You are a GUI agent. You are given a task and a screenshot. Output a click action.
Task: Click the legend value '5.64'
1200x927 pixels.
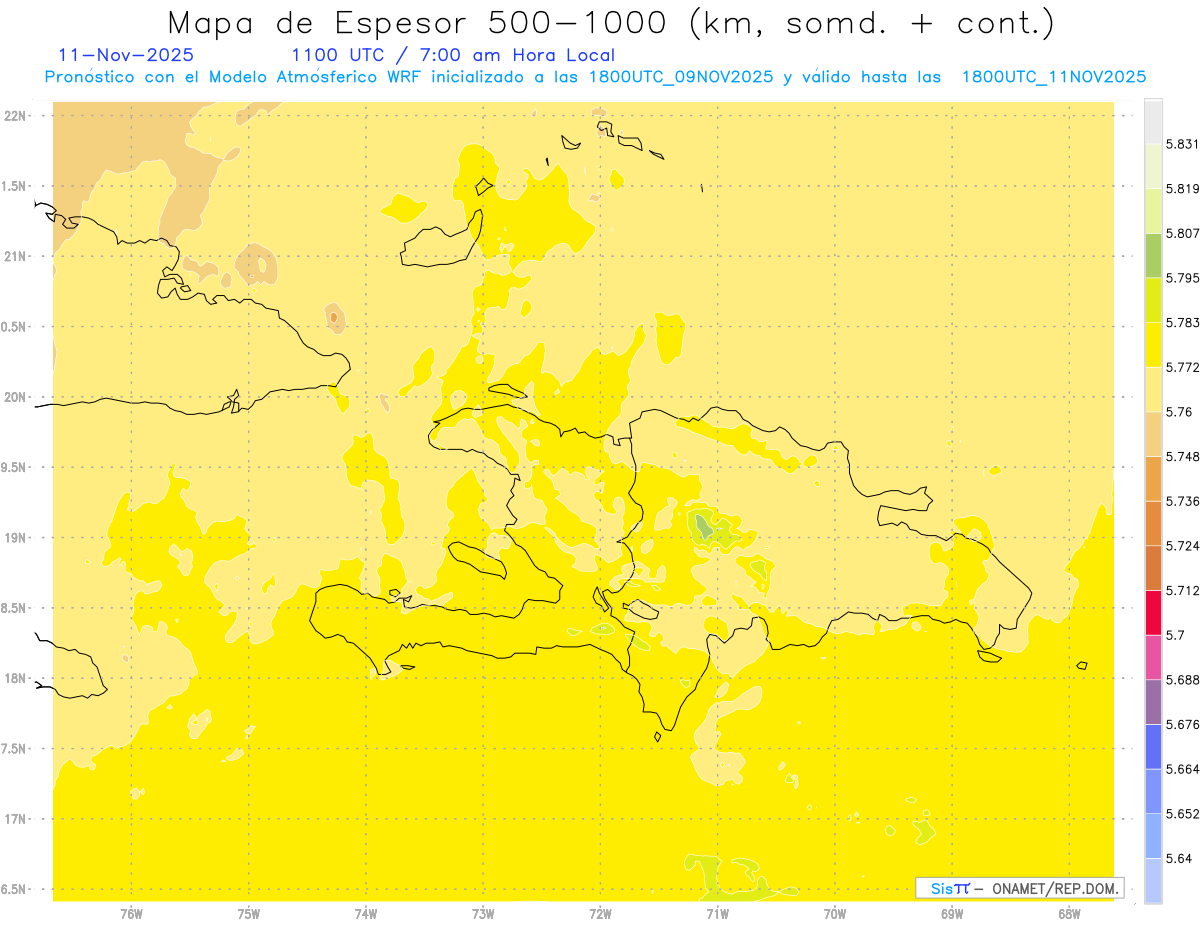coord(1179,858)
